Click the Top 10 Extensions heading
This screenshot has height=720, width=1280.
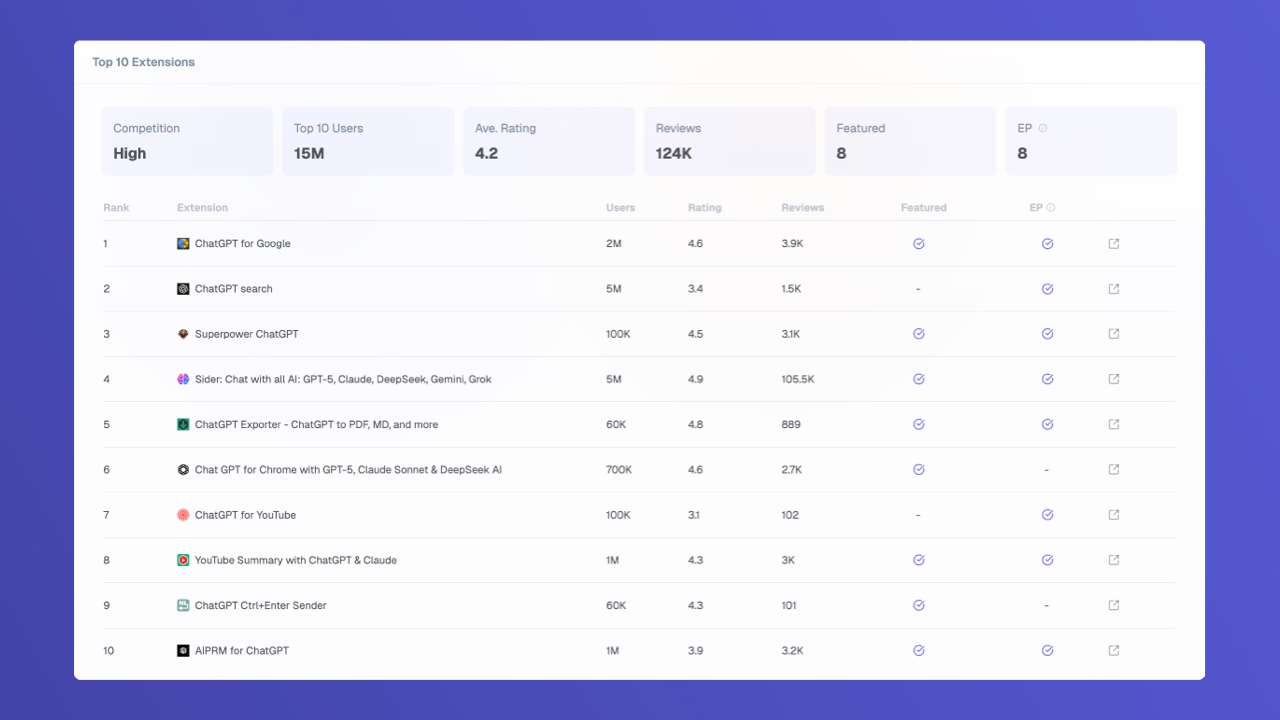(144, 62)
